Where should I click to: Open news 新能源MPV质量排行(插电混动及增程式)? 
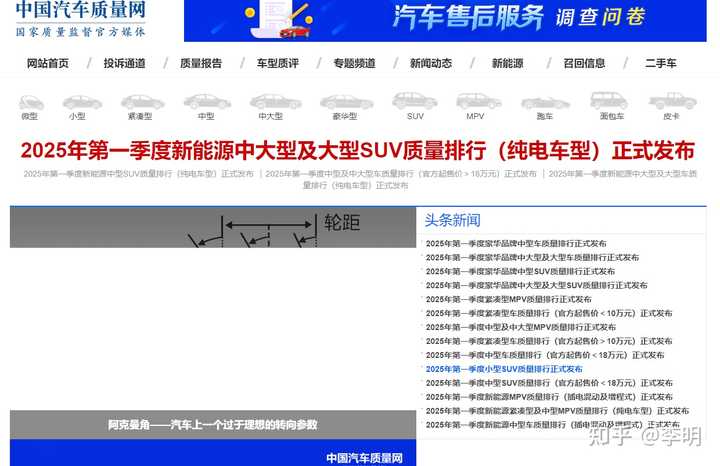tap(549, 397)
